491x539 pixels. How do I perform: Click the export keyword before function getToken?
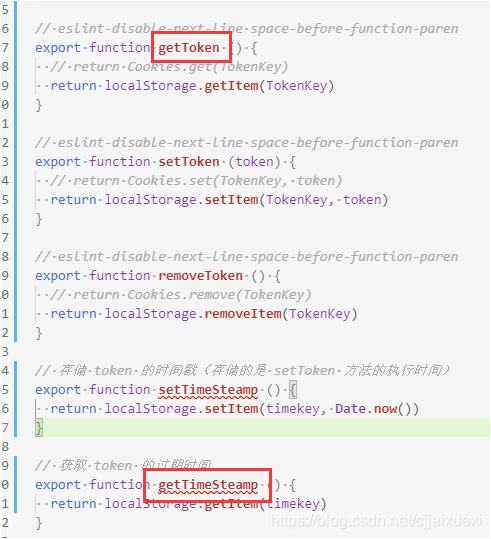pos(58,47)
